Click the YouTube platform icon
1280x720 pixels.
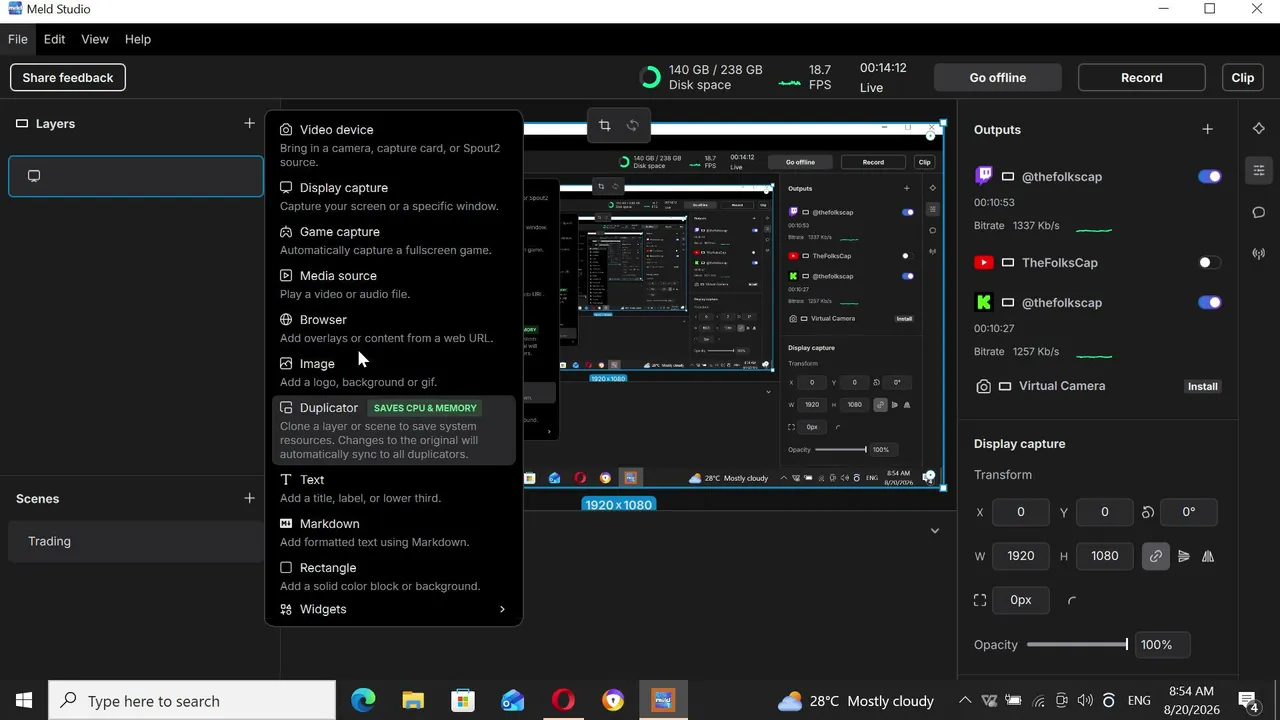tap(984, 262)
